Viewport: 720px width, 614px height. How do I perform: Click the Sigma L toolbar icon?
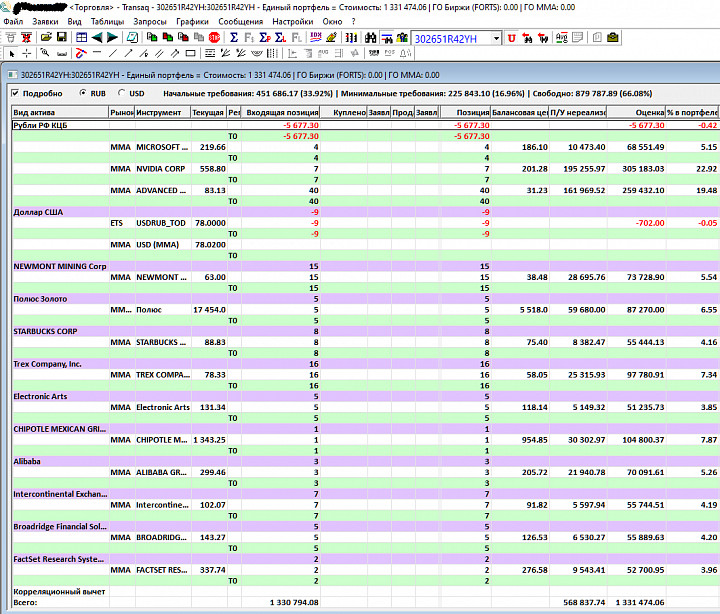click(281, 38)
